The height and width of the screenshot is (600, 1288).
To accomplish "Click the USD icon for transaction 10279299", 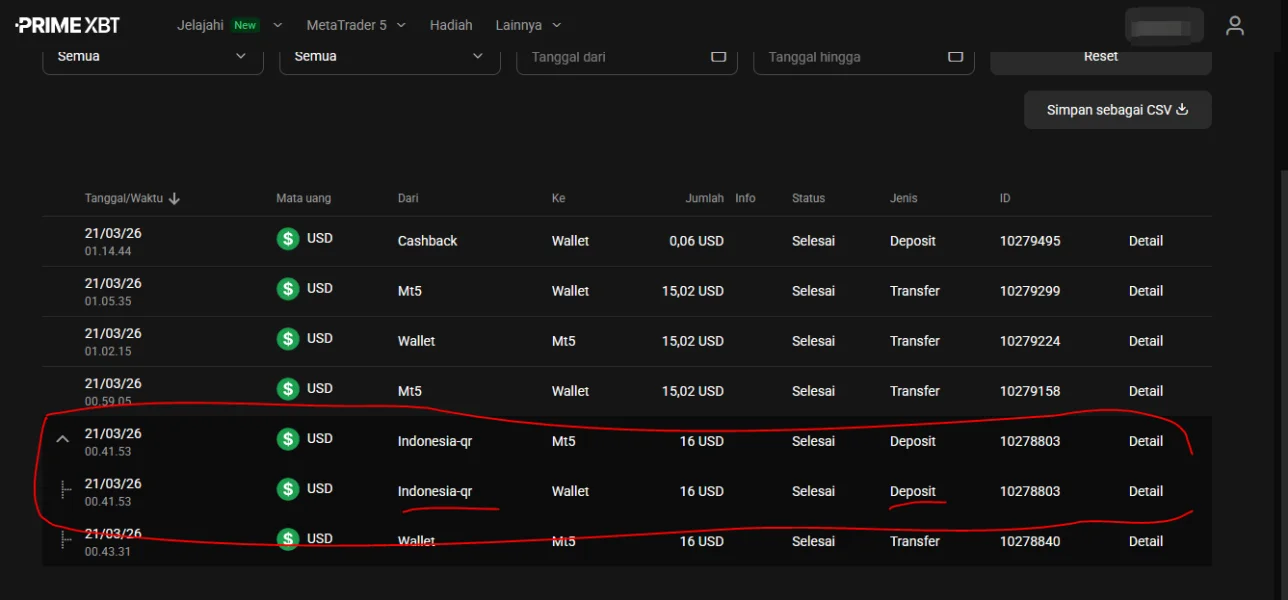I will click(288, 290).
